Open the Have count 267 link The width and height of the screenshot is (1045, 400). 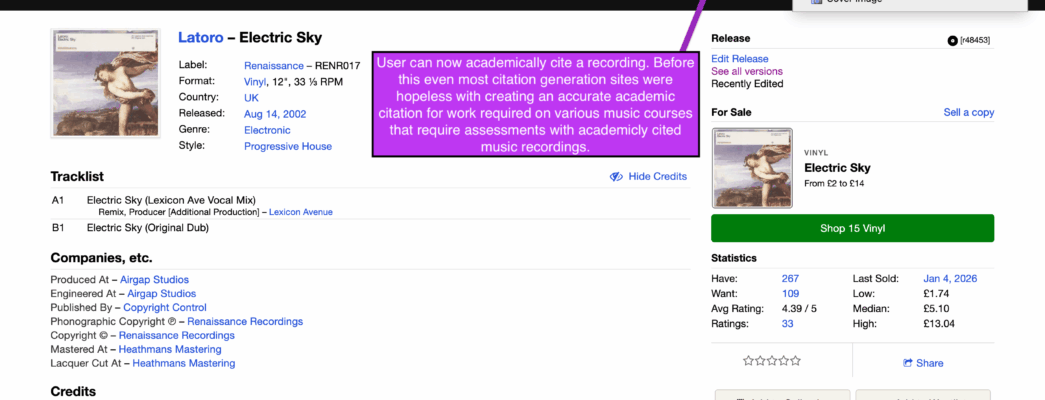click(x=790, y=278)
